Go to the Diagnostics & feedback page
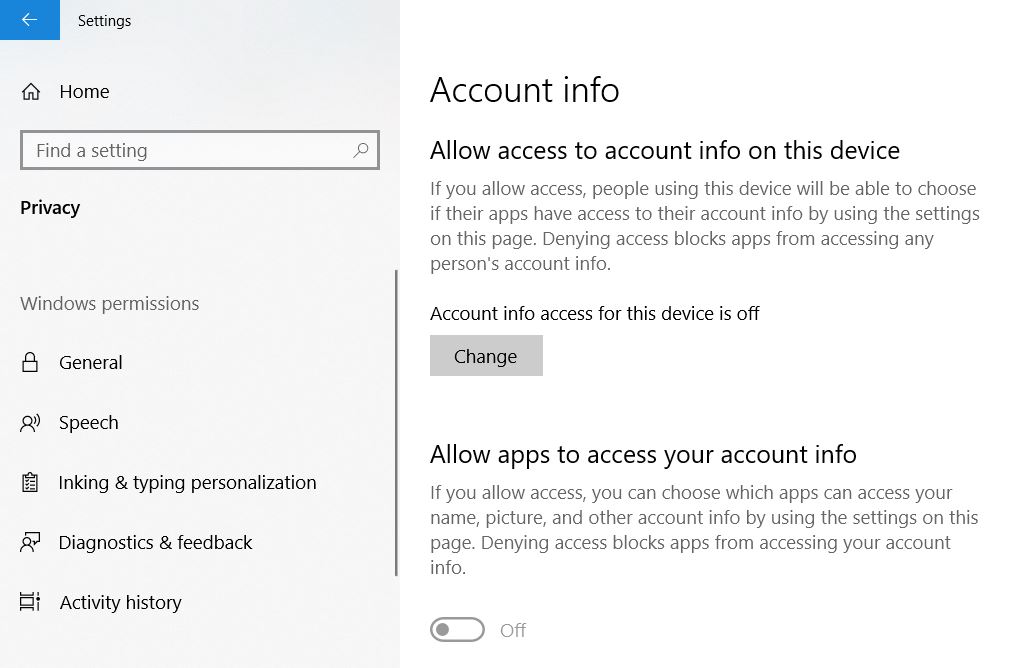1010x668 pixels. (155, 543)
